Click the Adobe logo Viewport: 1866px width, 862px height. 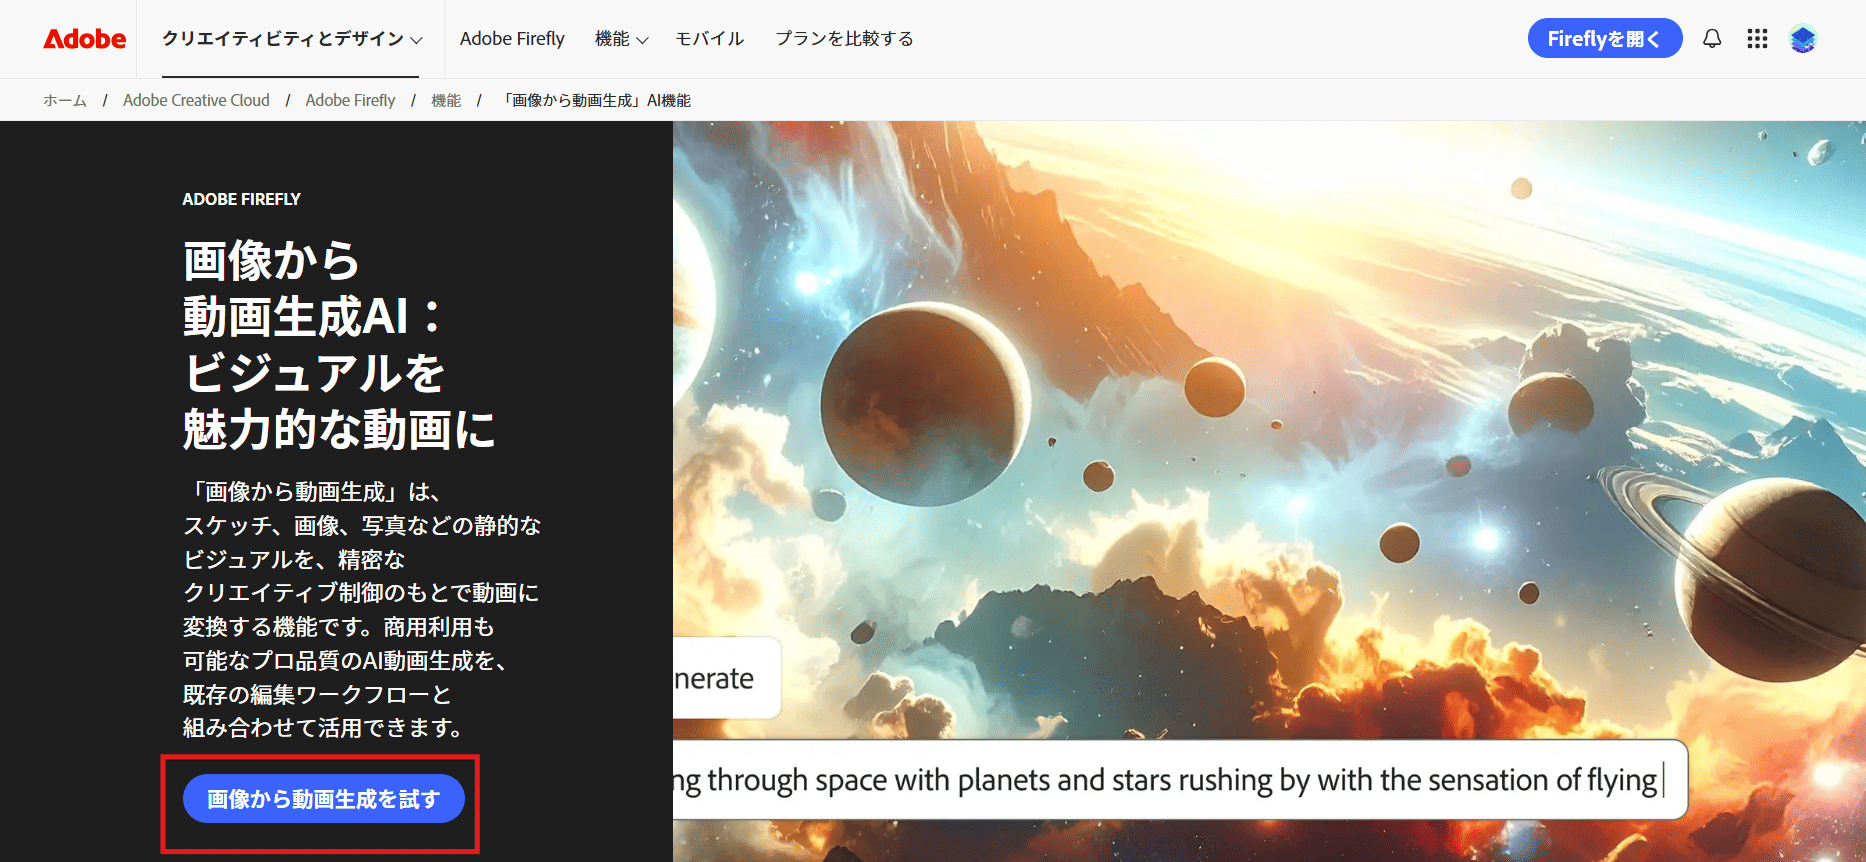coord(84,39)
